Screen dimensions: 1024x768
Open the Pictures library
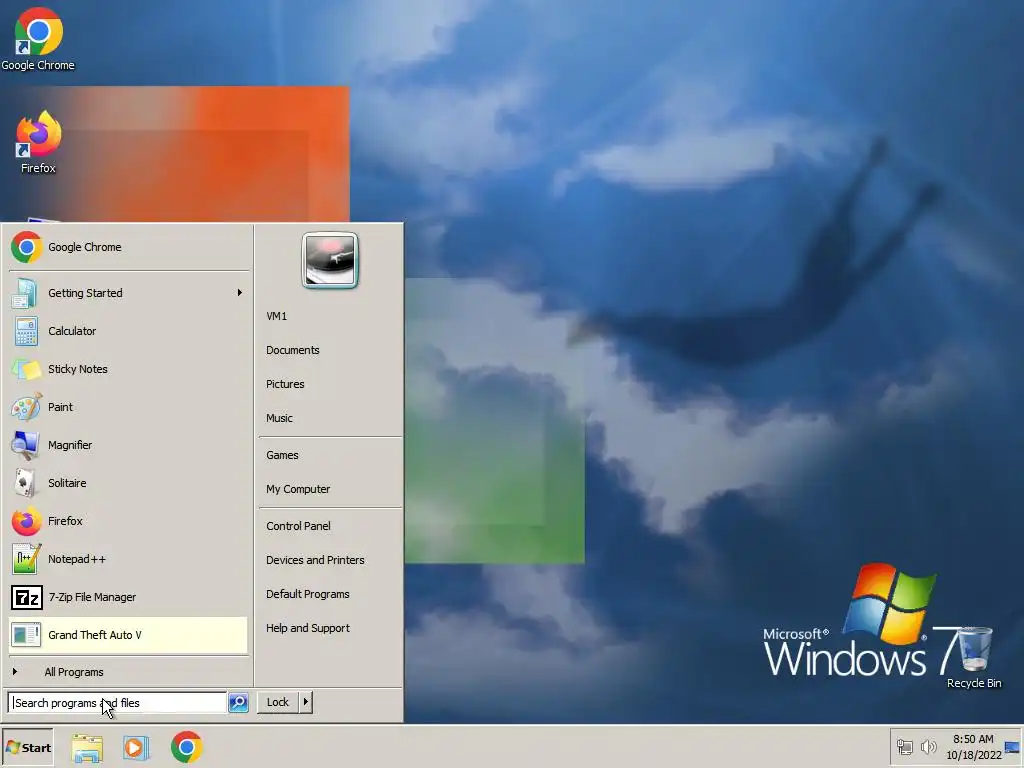pyautogui.click(x=285, y=384)
